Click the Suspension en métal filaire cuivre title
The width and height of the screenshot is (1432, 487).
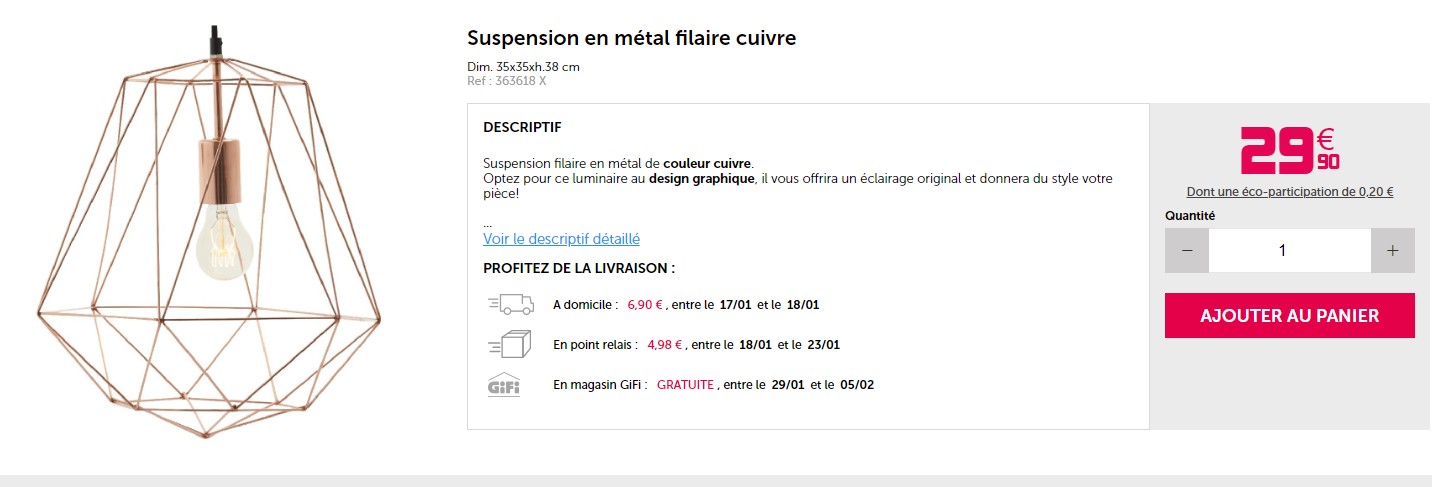coord(631,38)
